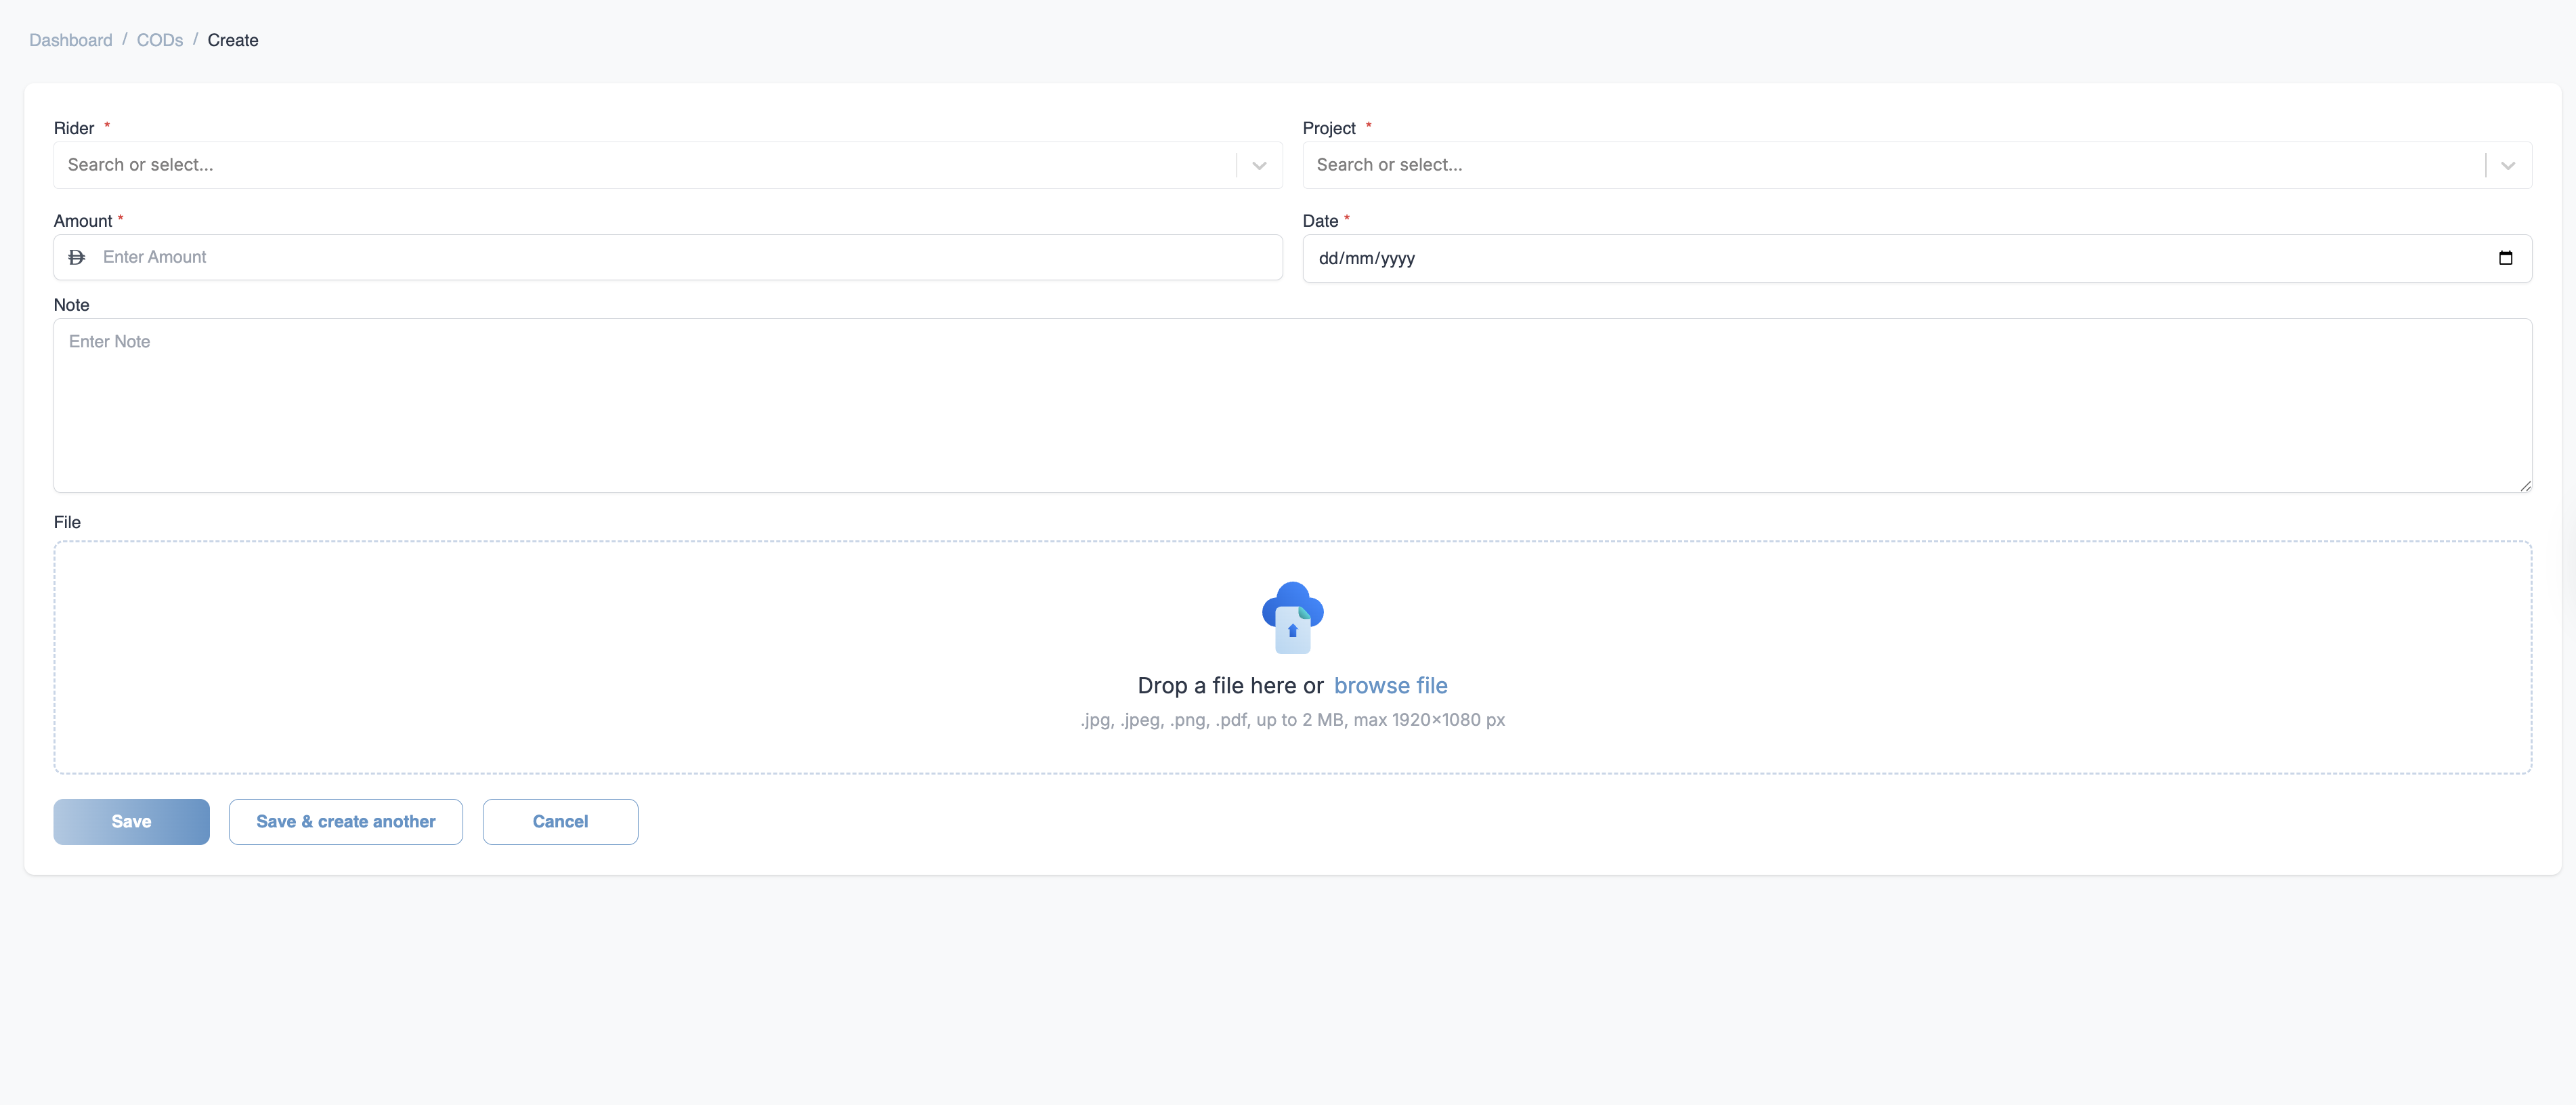Save the COD form

[x=131, y=821]
